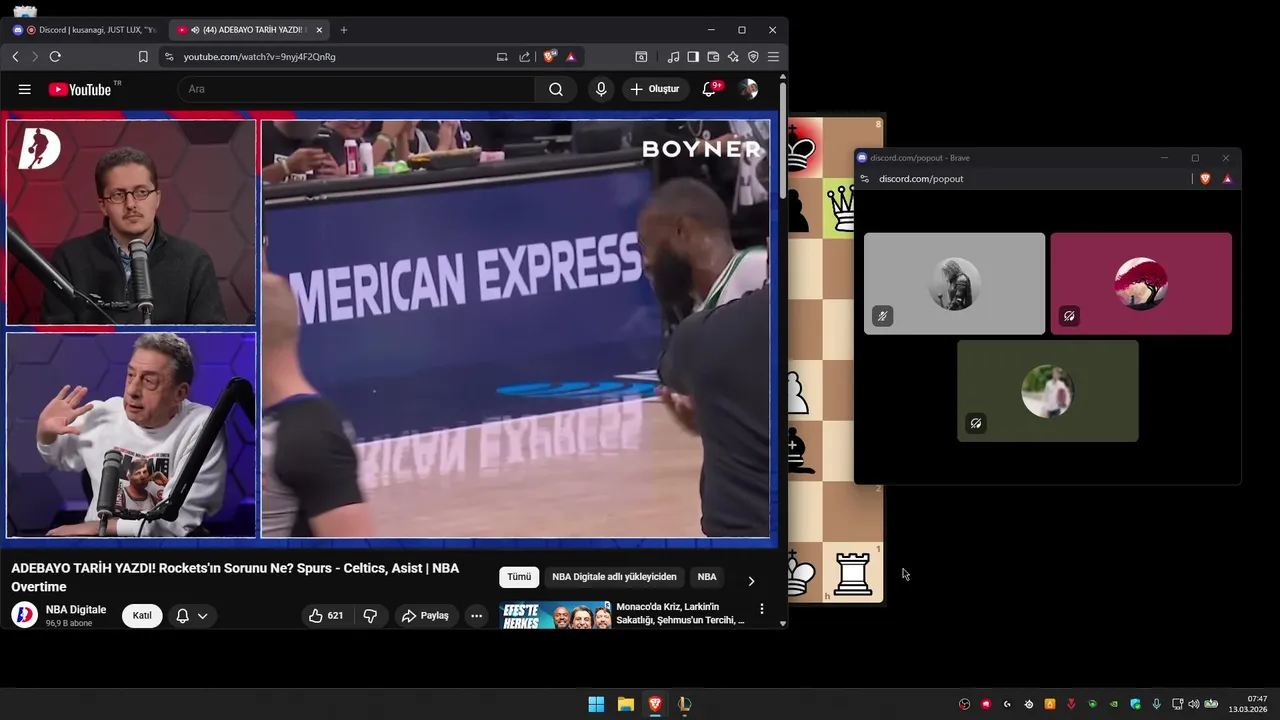Screen dimensions: 1280x720
Task: Open the more actions three-dot button
Action: [x=477, y=616]
